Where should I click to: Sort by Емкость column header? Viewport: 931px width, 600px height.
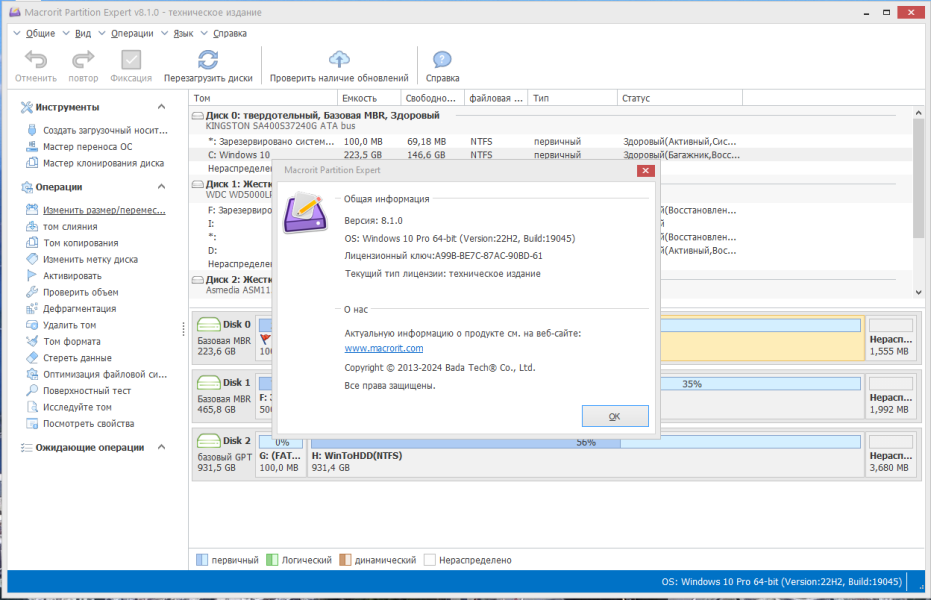coord(369,98)
